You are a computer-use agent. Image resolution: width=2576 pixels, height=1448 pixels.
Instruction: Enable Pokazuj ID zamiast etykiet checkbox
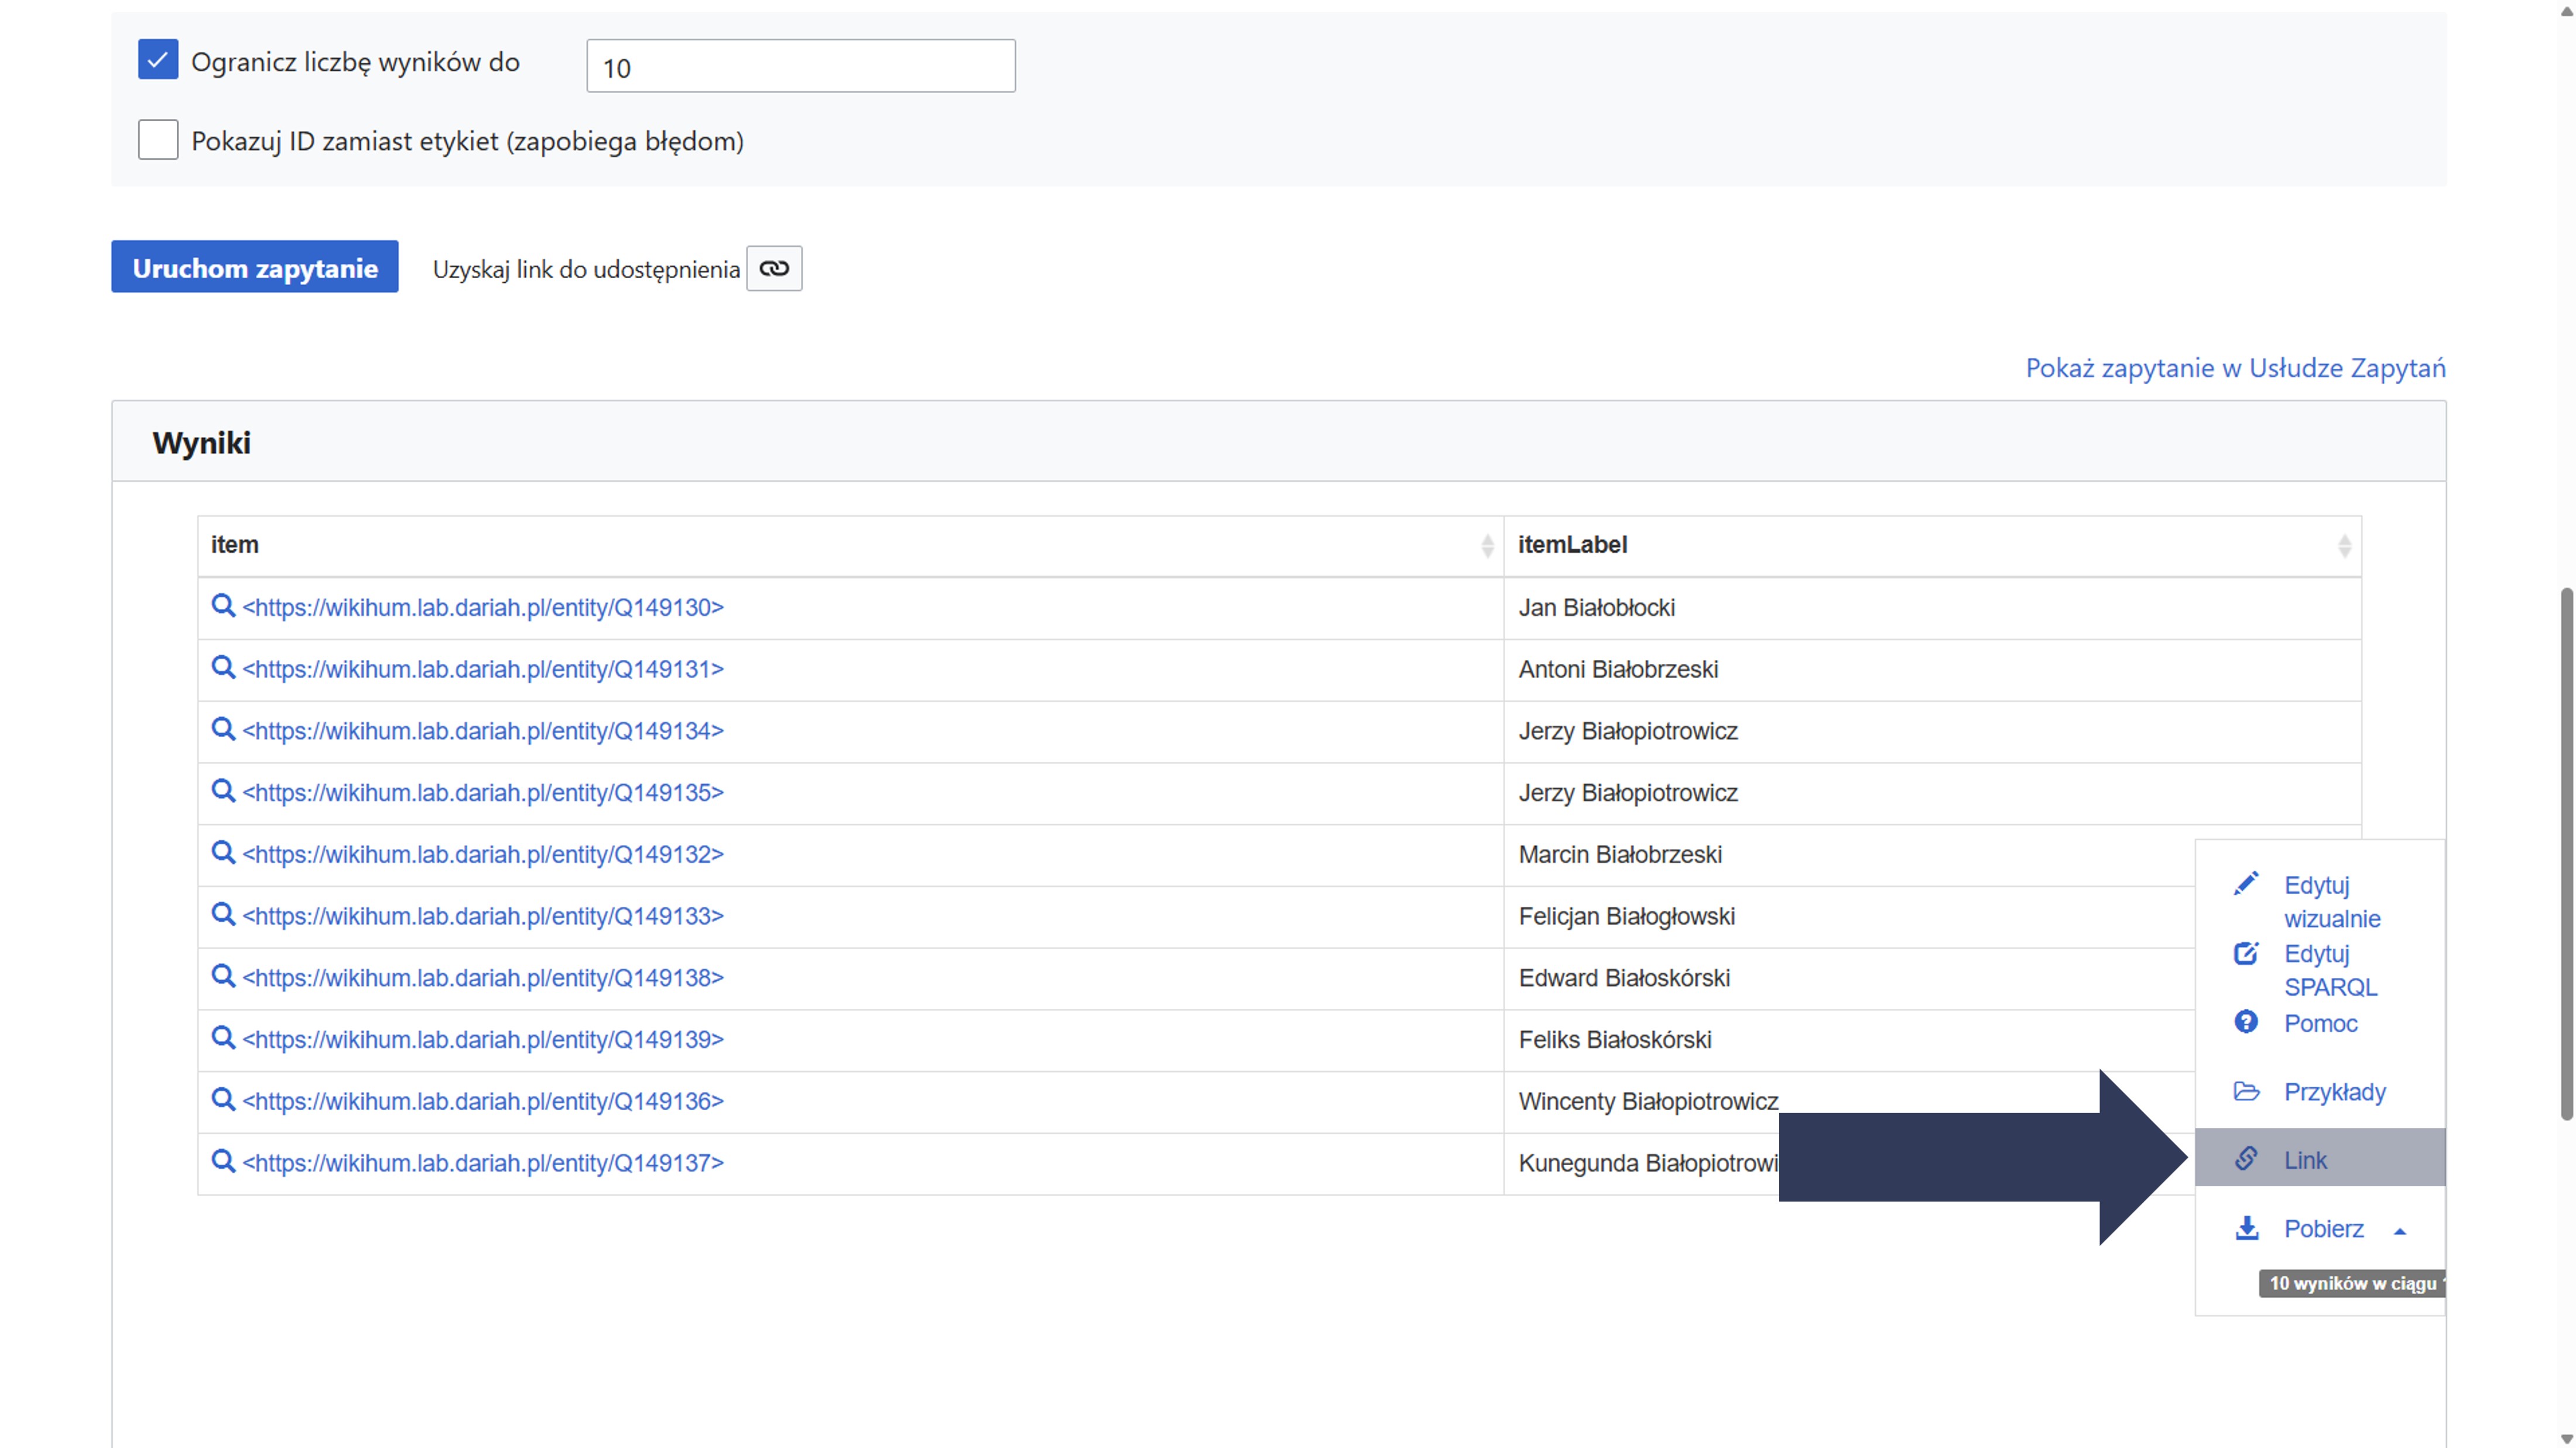[158, 140]
